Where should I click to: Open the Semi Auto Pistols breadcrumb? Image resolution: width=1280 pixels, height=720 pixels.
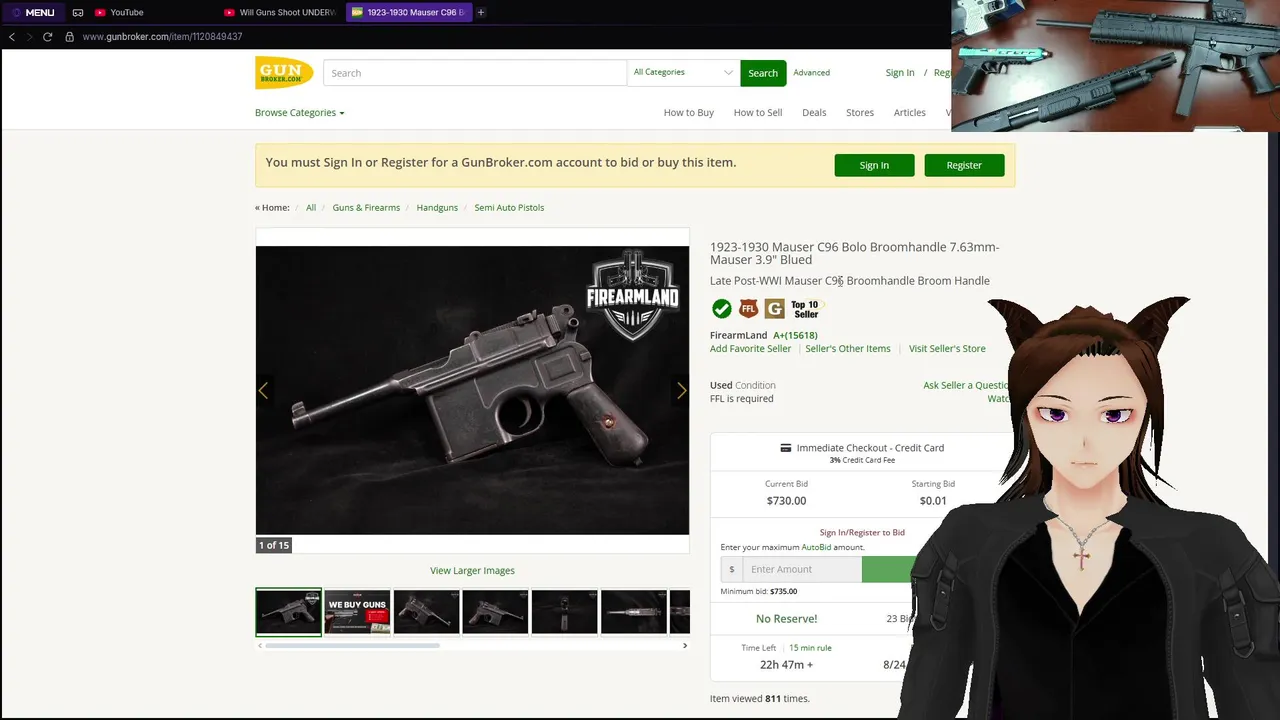(x=509, y=208)
